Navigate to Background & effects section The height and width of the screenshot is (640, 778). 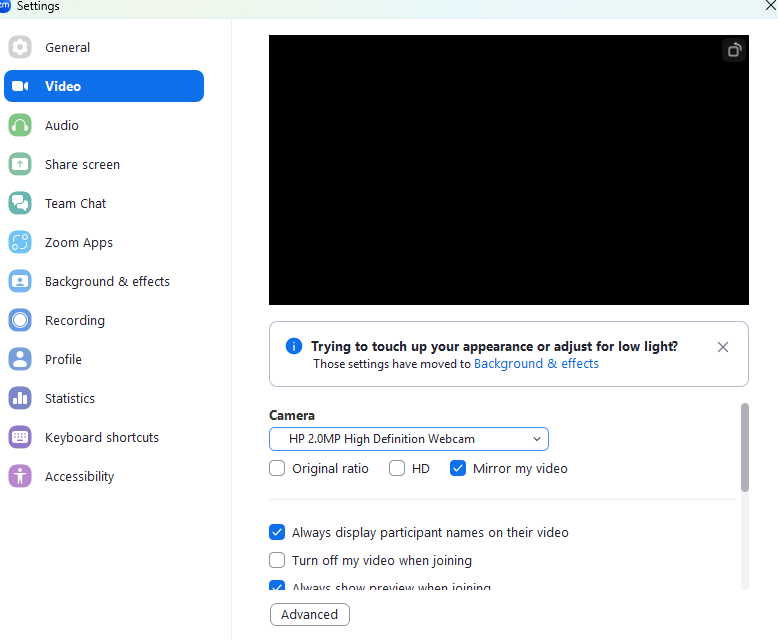pyautogui.click(x=104, y=281)
